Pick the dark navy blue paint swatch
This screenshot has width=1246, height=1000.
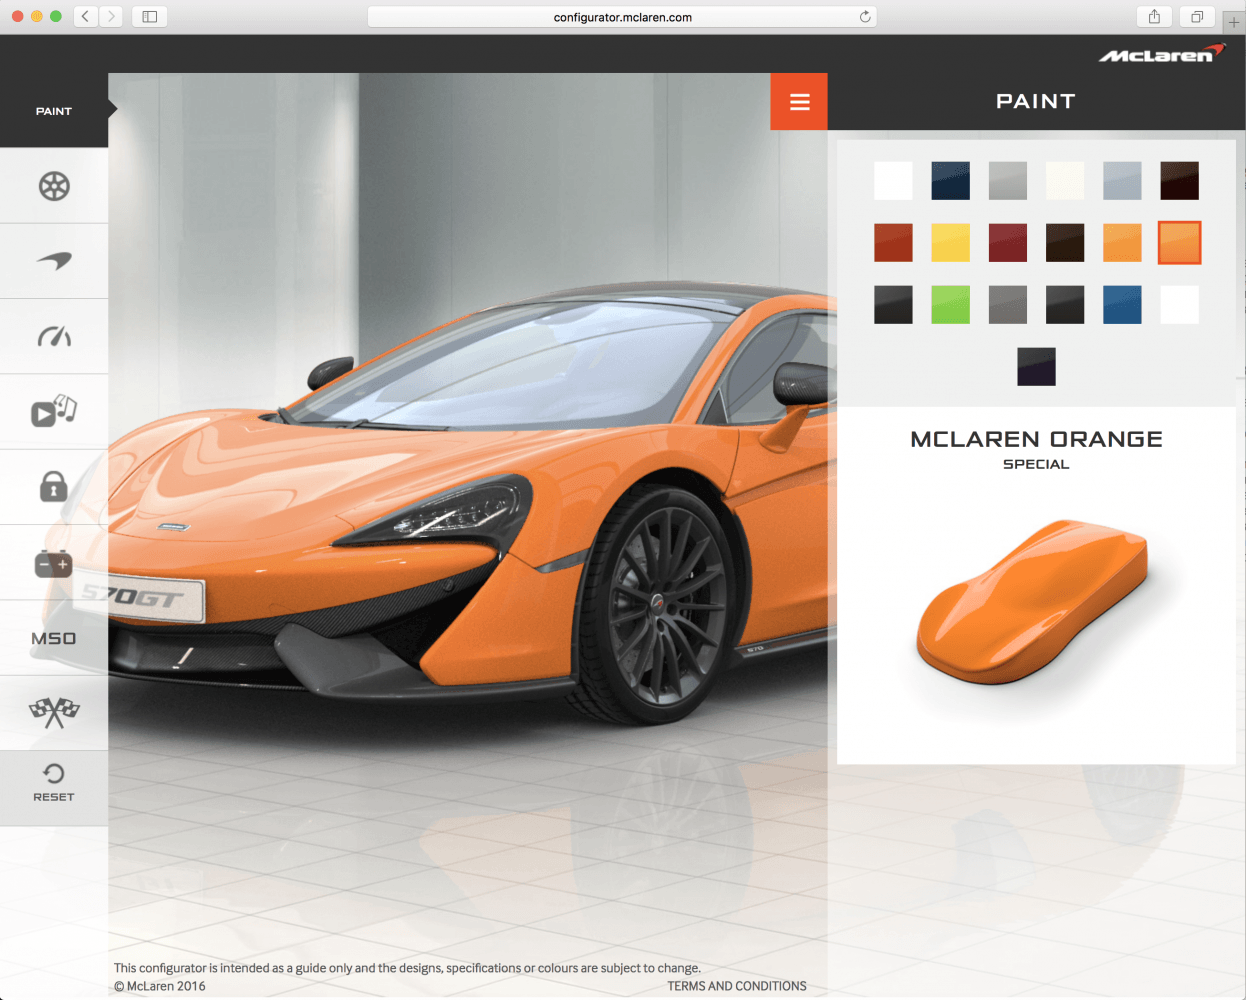951,181
